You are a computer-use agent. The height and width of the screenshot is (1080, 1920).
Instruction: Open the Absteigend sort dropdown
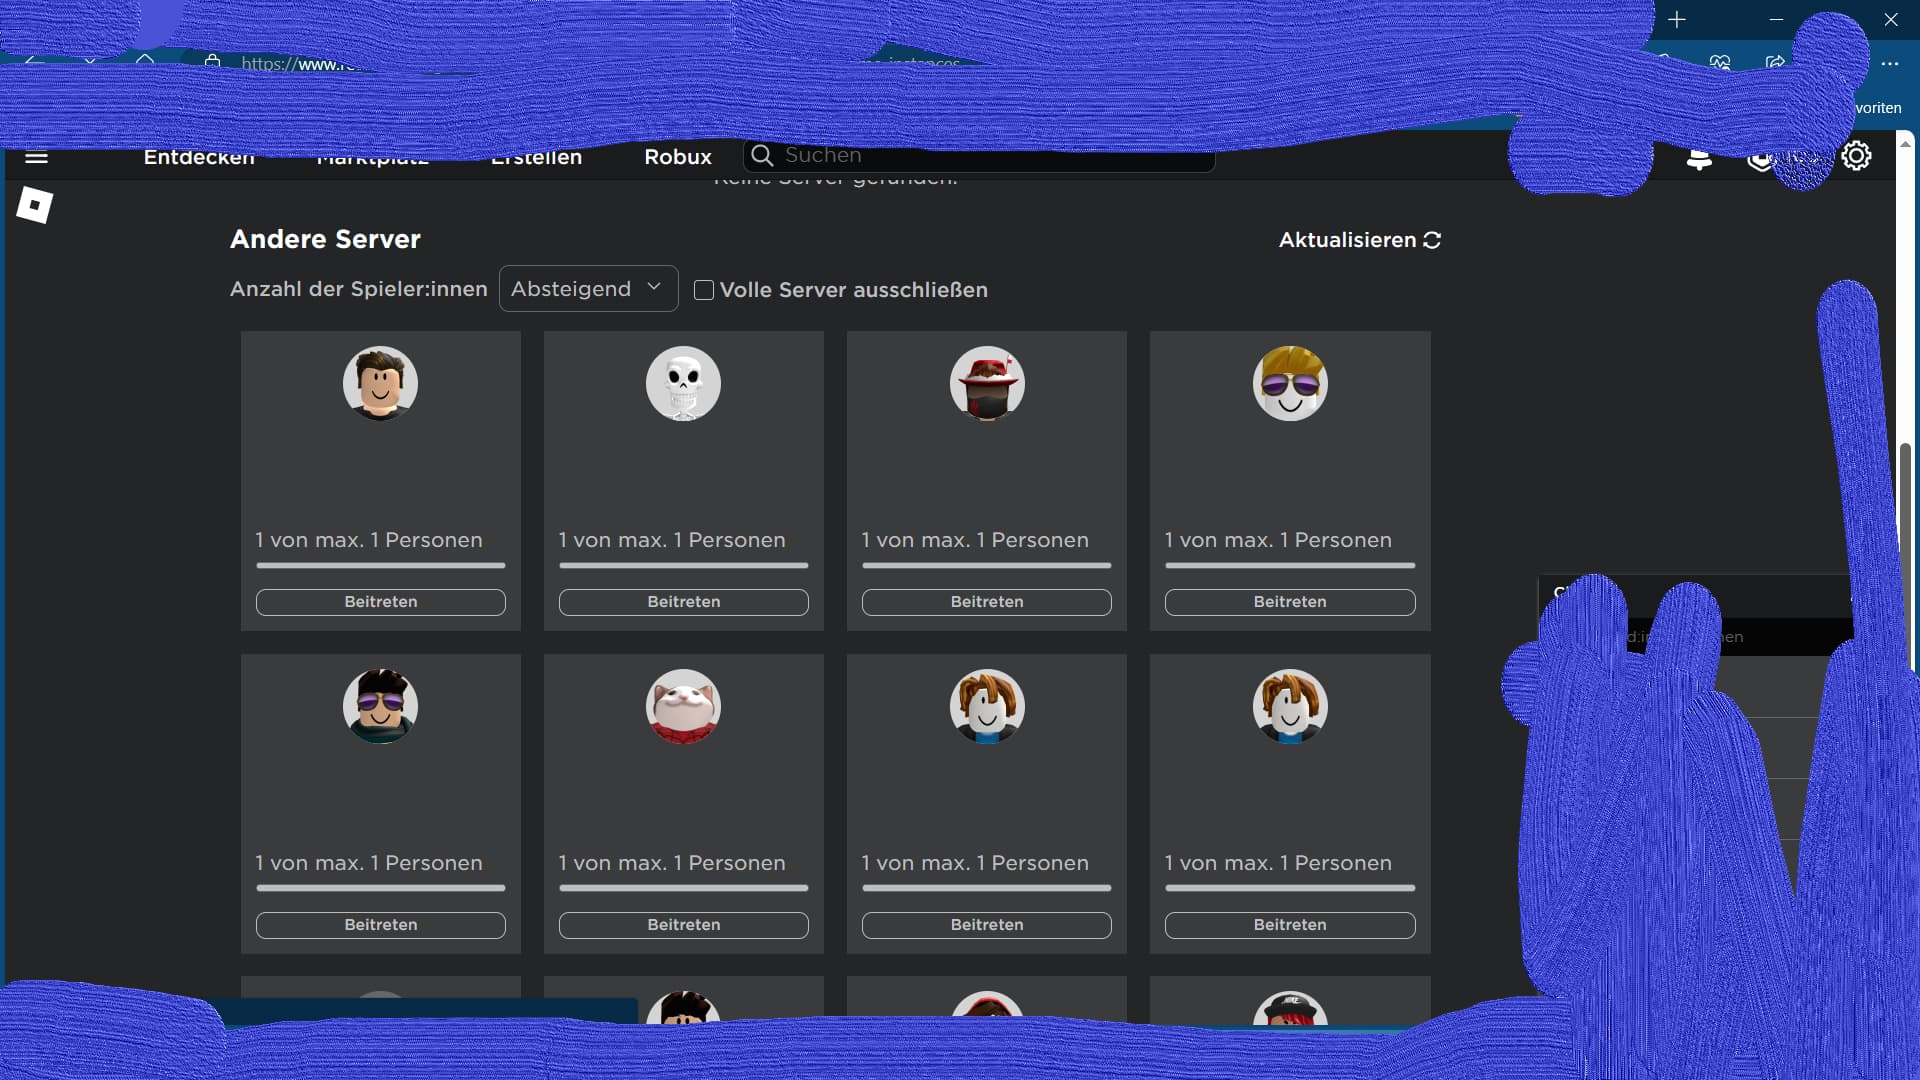point(588,289)
